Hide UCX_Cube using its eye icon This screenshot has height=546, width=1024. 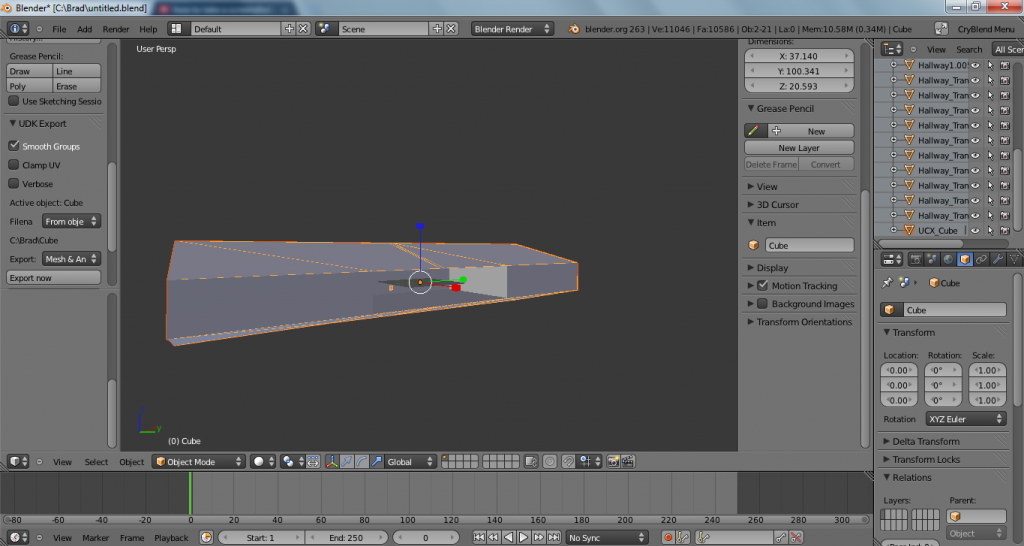pyautogui.click(x=975, y=231)
